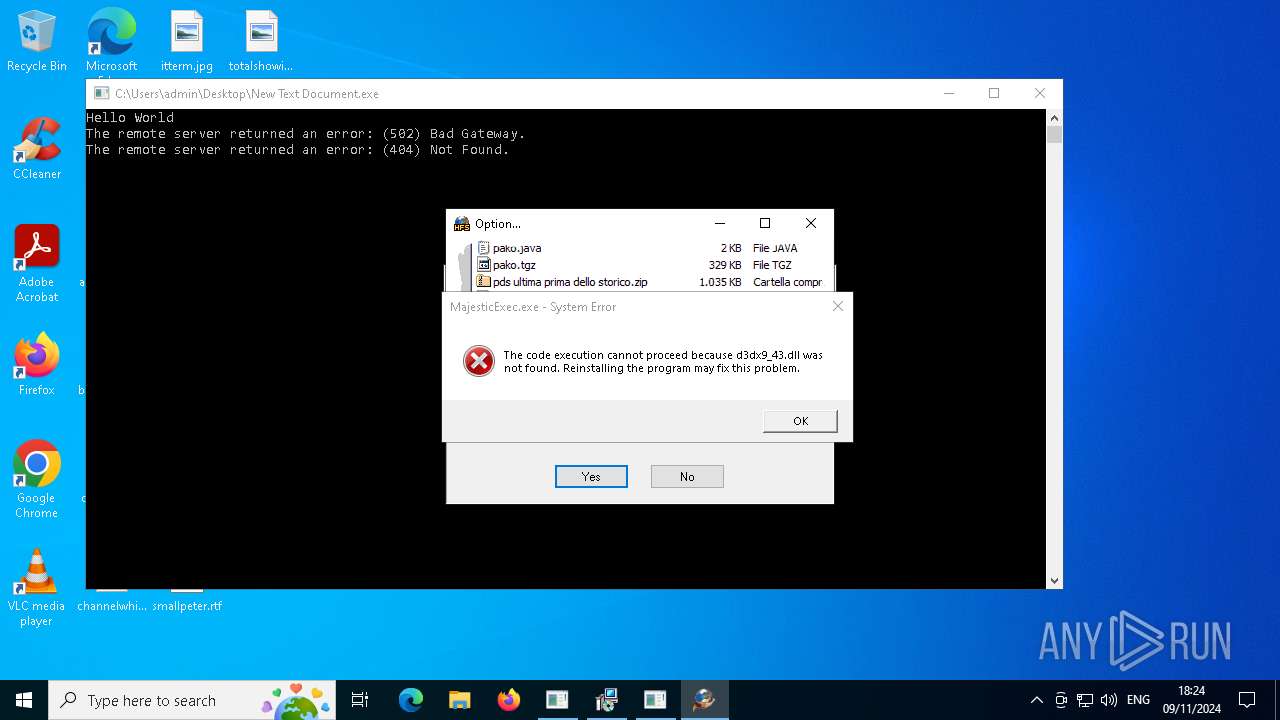1280x720 pixels.
Task: Click the File TGZ type cell
Action: 772,265
